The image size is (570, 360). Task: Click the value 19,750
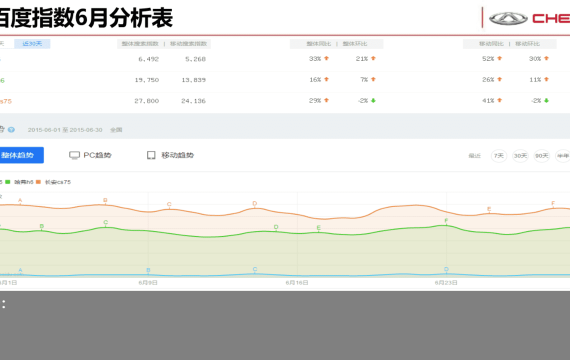point(147,80)
